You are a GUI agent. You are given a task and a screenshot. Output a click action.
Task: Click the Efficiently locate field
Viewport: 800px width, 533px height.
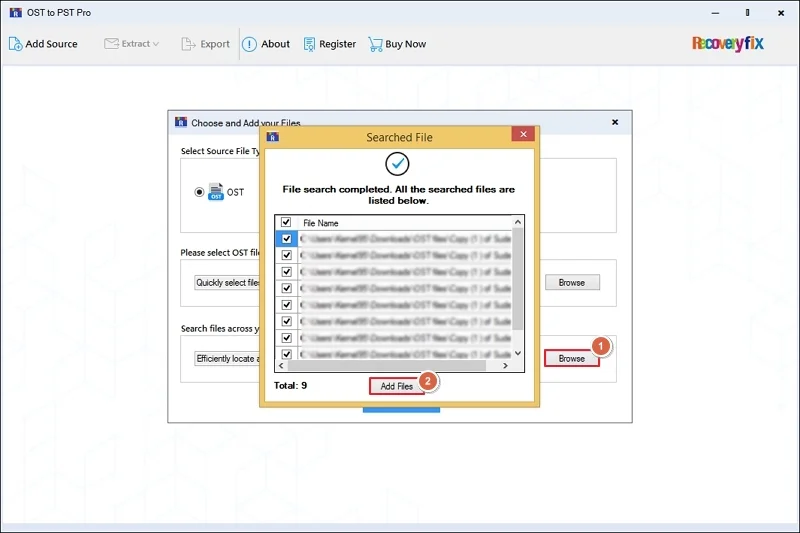click(228, 359)
